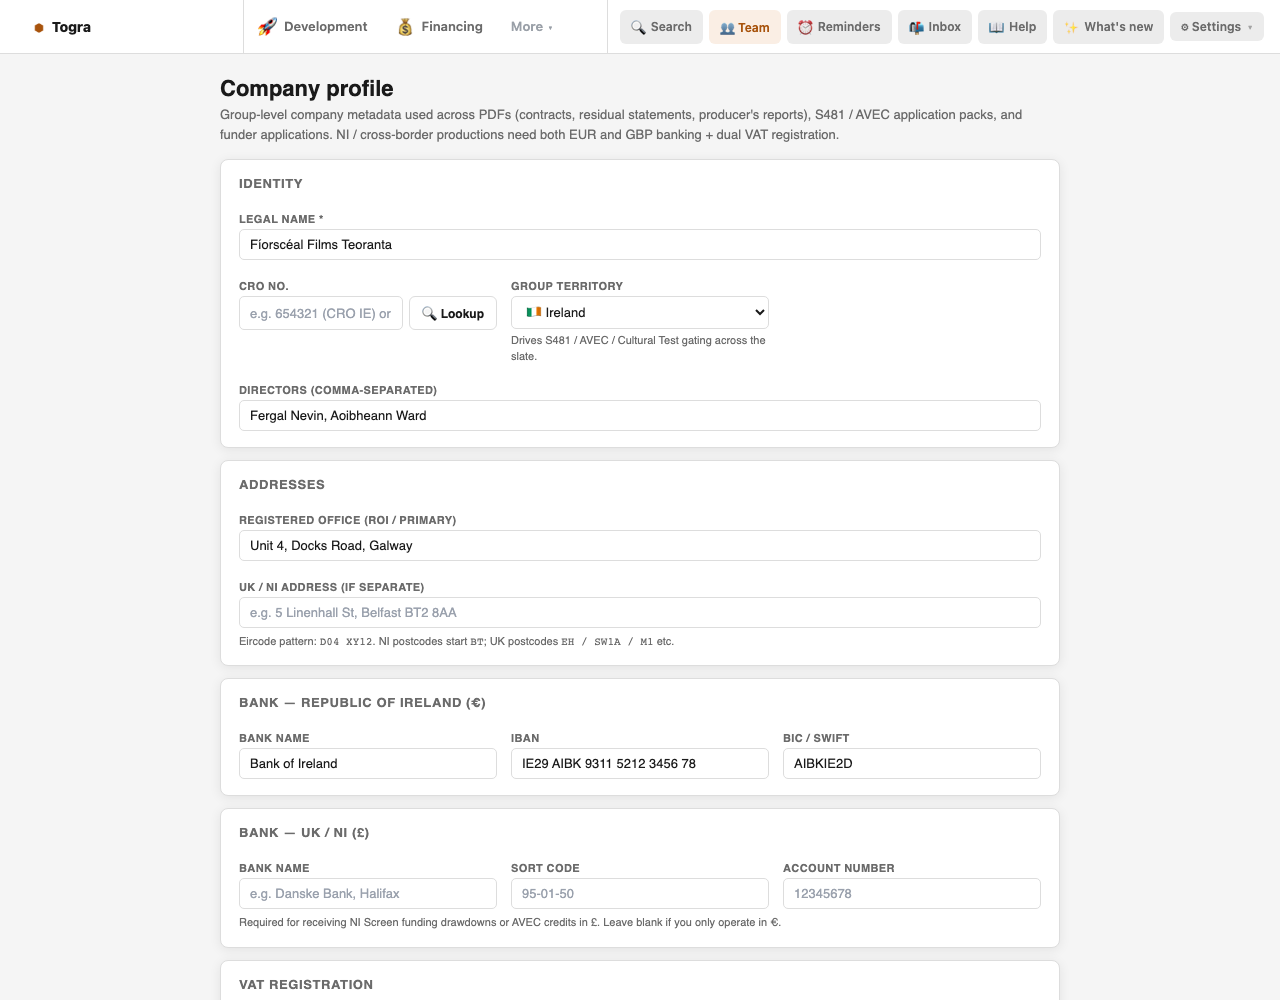This screenshot has height=1000, width=1280.
Task: Click the UK / NI address field
Action: [x=640, y=613]
